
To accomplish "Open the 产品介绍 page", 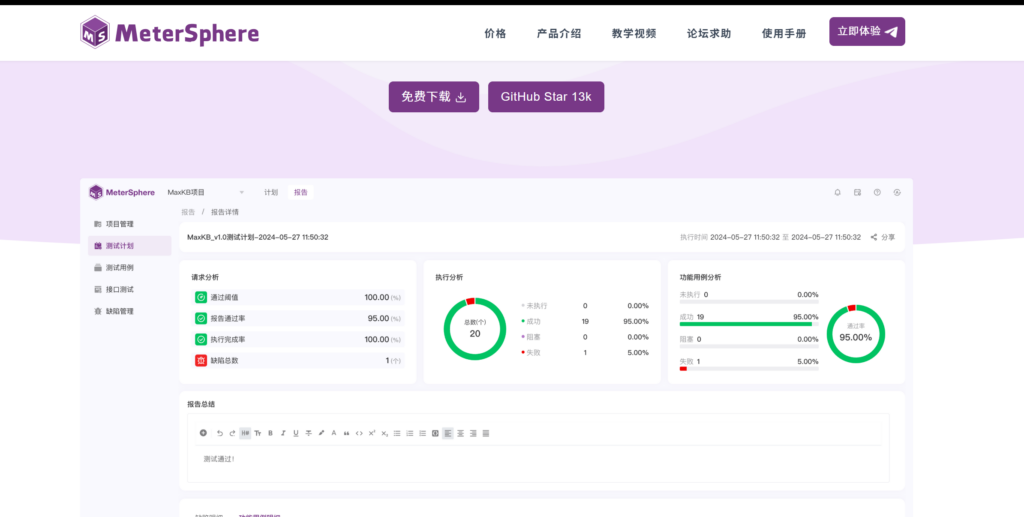I will pos(558,33).
